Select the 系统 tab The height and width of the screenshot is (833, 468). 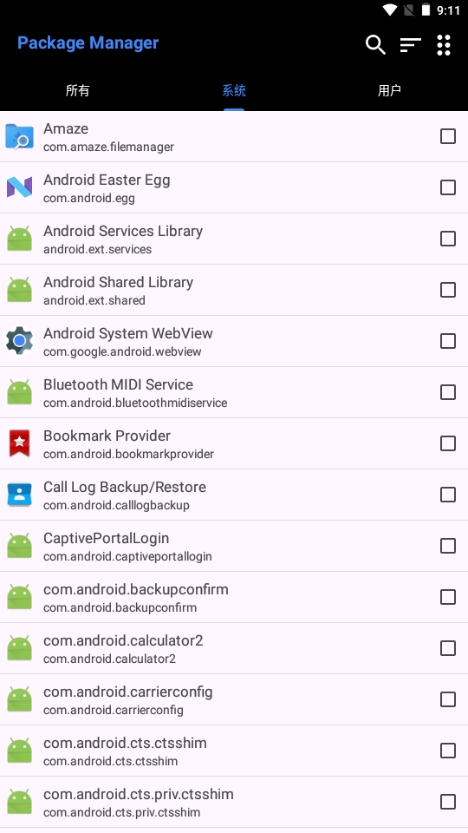(234, 90)
